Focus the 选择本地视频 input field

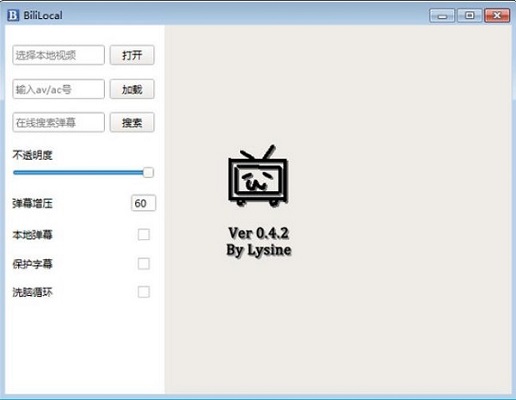[59, 55]
